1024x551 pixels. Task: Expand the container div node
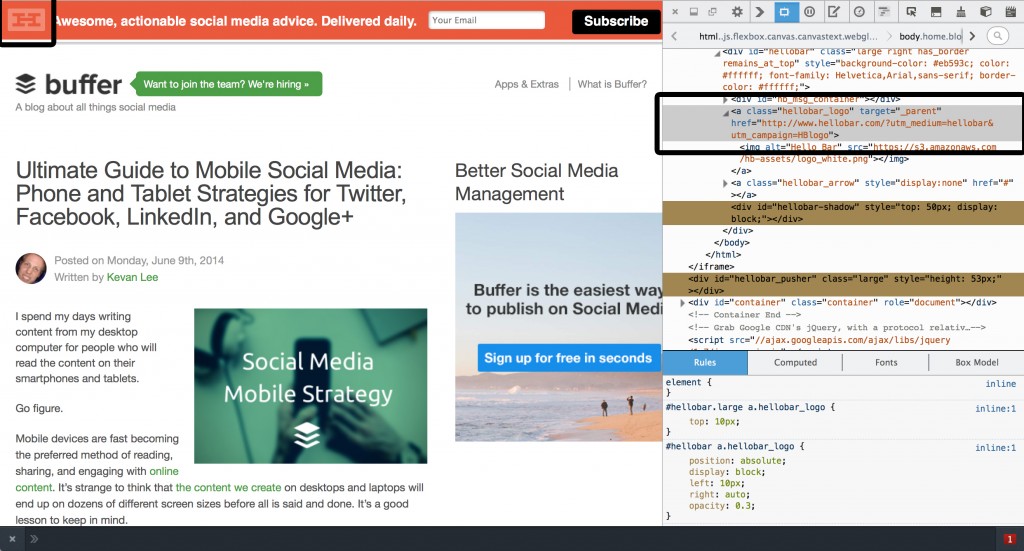pyautogui.click(x=682, y=303)
